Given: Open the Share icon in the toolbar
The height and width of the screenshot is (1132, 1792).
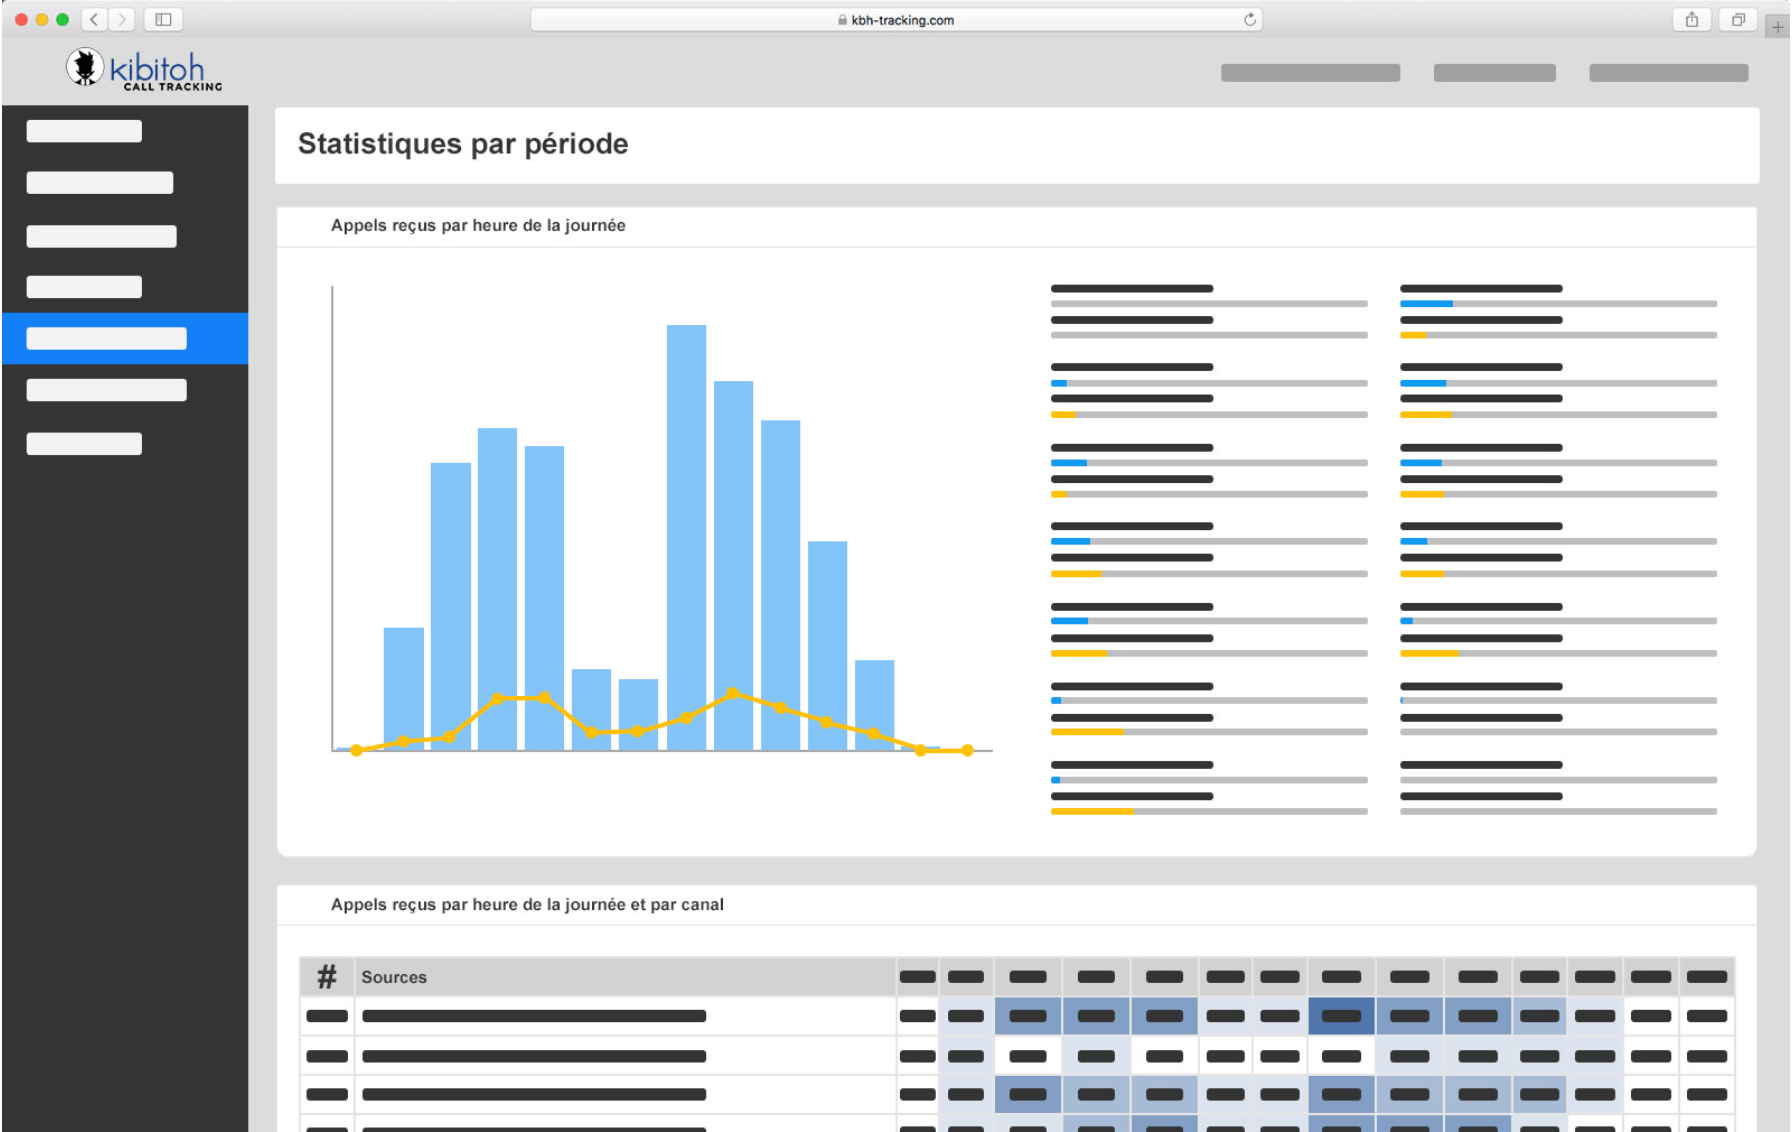Looking at the screenshot, I should pyautogui.click(x=1691, y=19).
